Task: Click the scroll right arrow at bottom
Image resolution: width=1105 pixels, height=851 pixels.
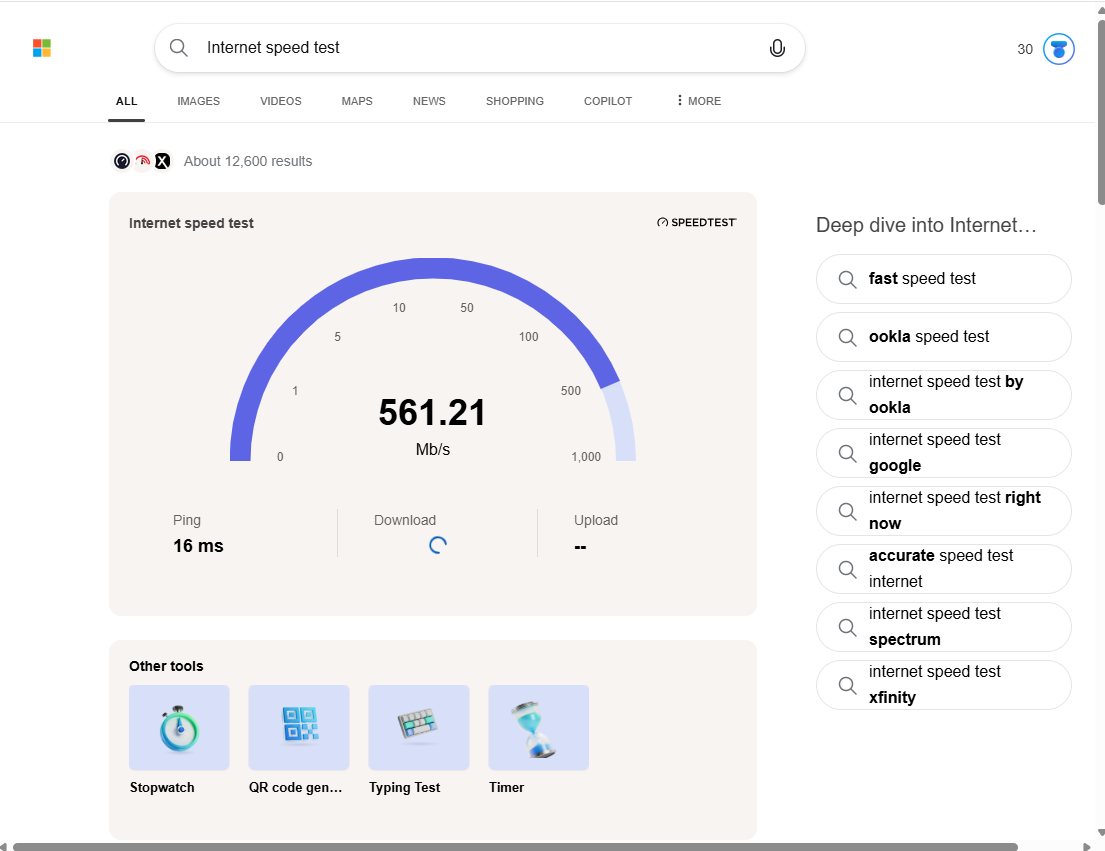Action: click(x=1087, y=847)
